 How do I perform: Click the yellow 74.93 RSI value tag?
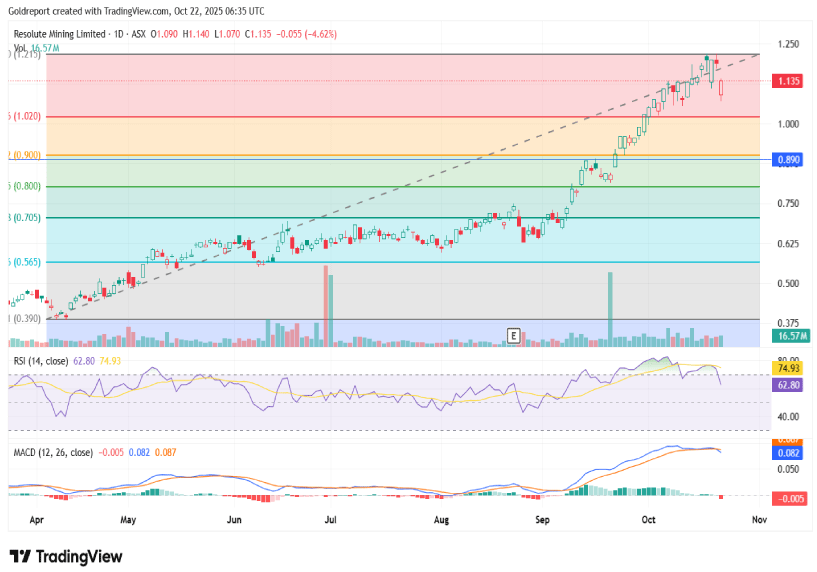pos(788,368)
